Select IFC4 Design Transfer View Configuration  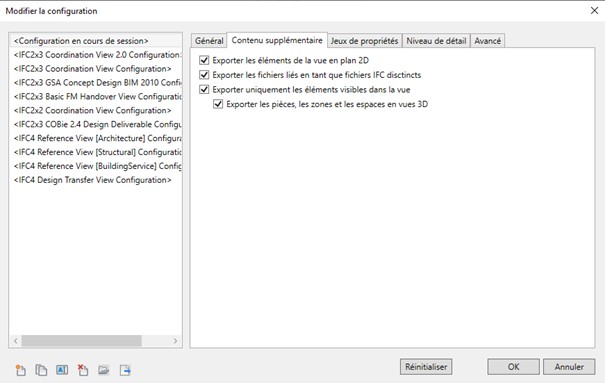95,180
